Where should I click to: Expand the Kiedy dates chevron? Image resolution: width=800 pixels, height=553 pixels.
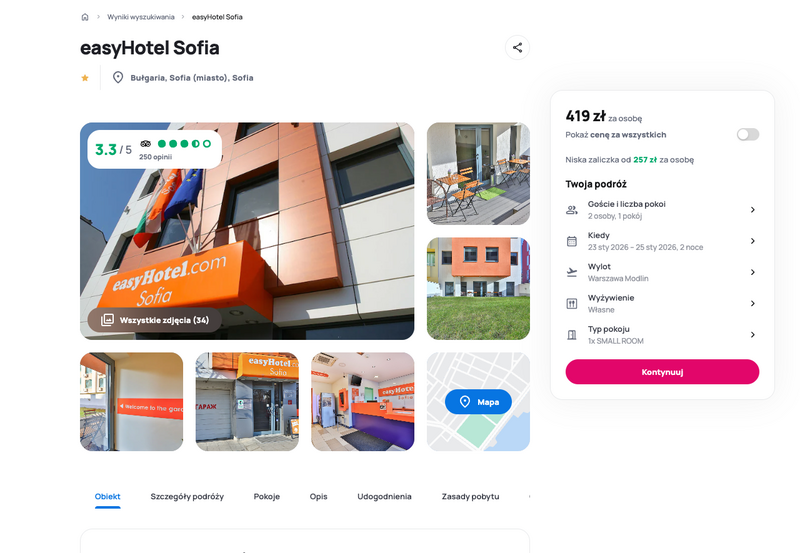753,241
